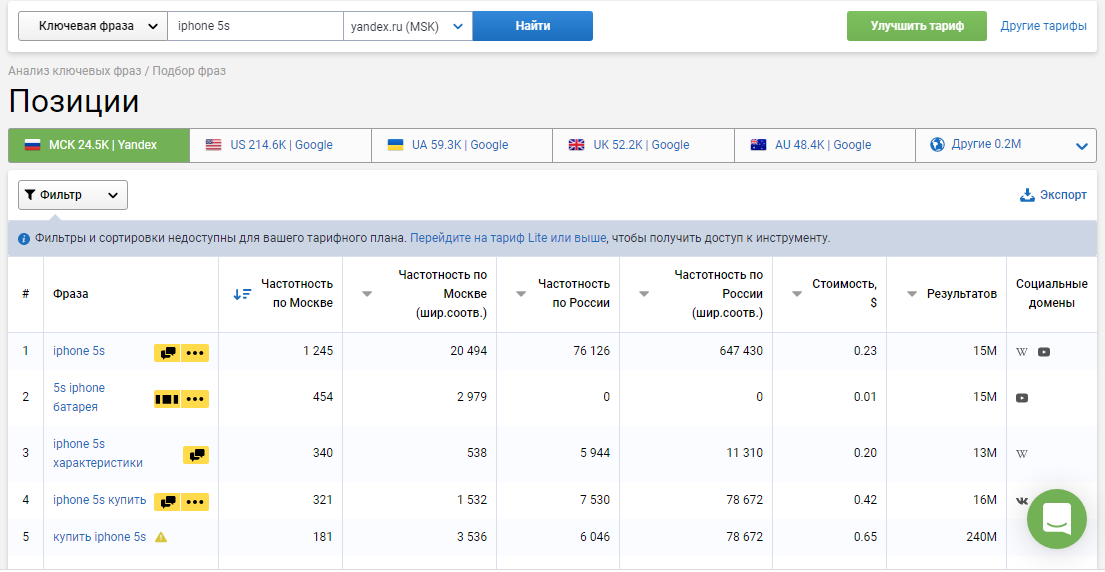Image resolution: width=1105 pixels, height=572 pixels.
Task: Click the sort icon on Частотность по Москве
Action: click(x=242, y=294)
